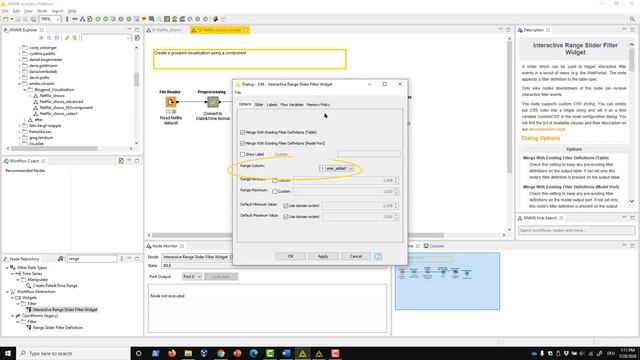Switch to the Slider tab
This screenshot has height=360, width=640.
pos(259,105)
